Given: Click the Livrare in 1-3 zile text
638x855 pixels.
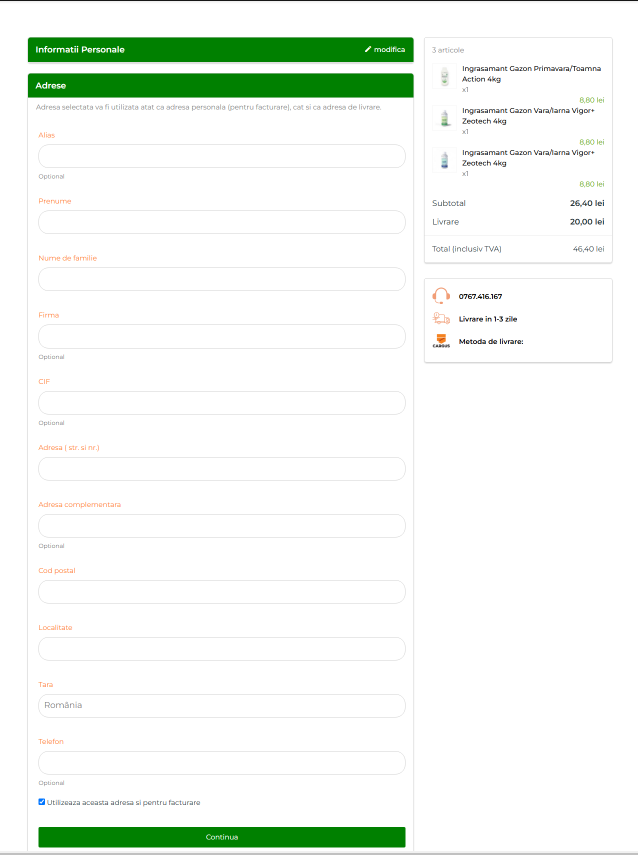Looking at the screenshot, I should click(488, 319).
